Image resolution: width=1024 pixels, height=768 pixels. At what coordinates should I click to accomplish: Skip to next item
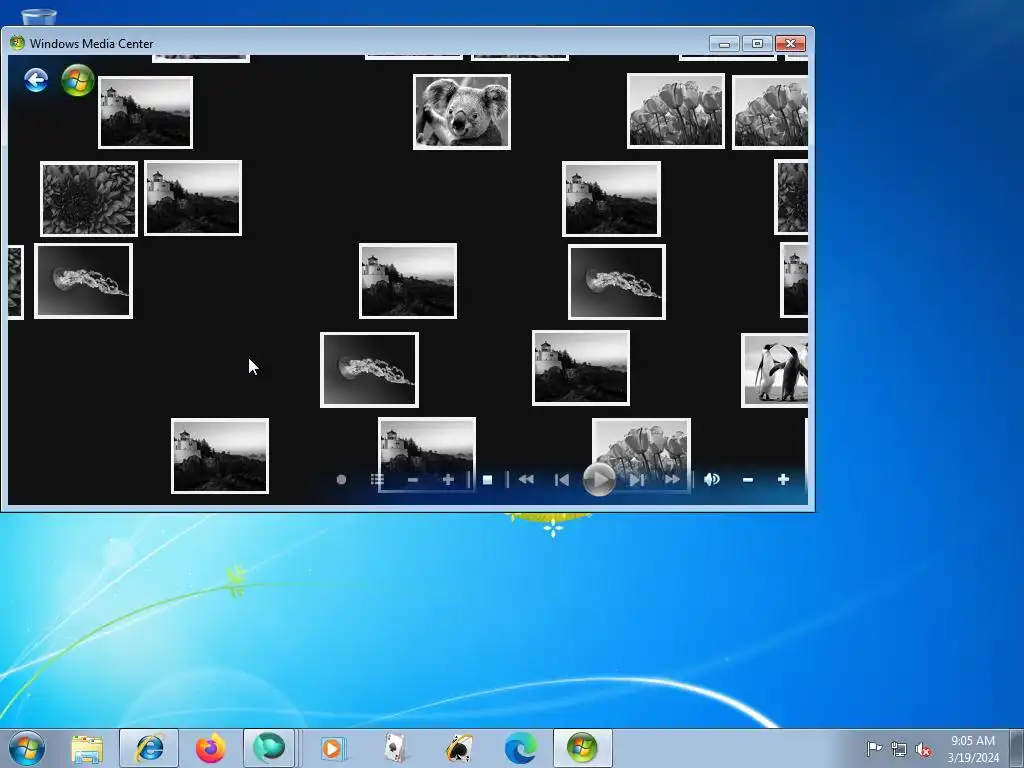tap(637, 480)
